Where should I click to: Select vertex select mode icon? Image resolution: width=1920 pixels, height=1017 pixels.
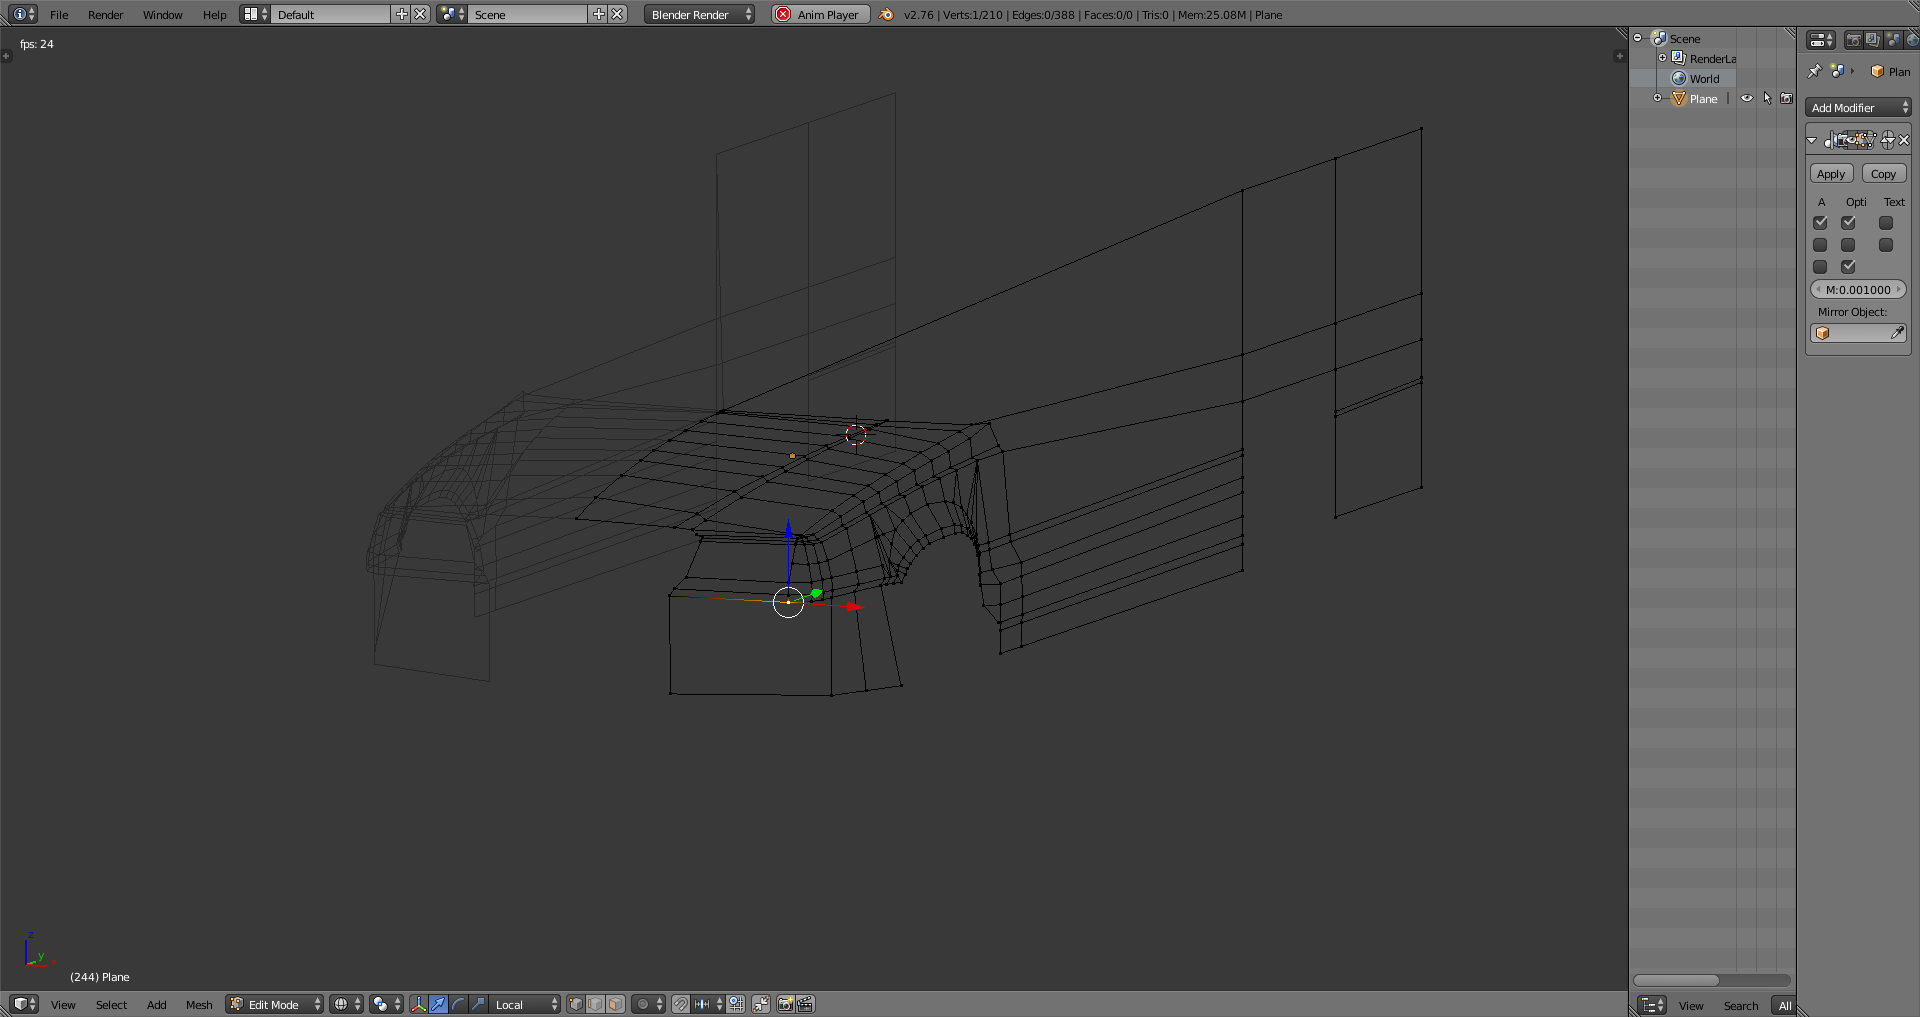pos(576,1004)
